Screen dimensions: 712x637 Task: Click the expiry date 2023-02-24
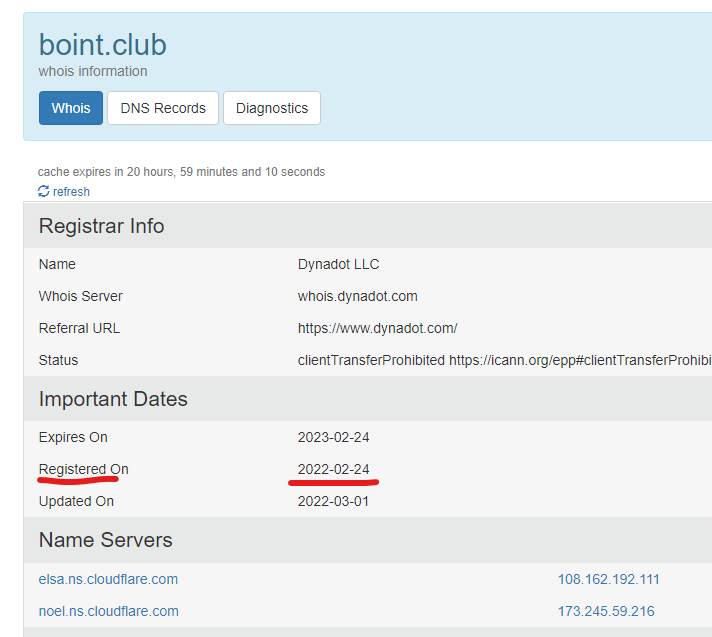(x=333, y=437)
